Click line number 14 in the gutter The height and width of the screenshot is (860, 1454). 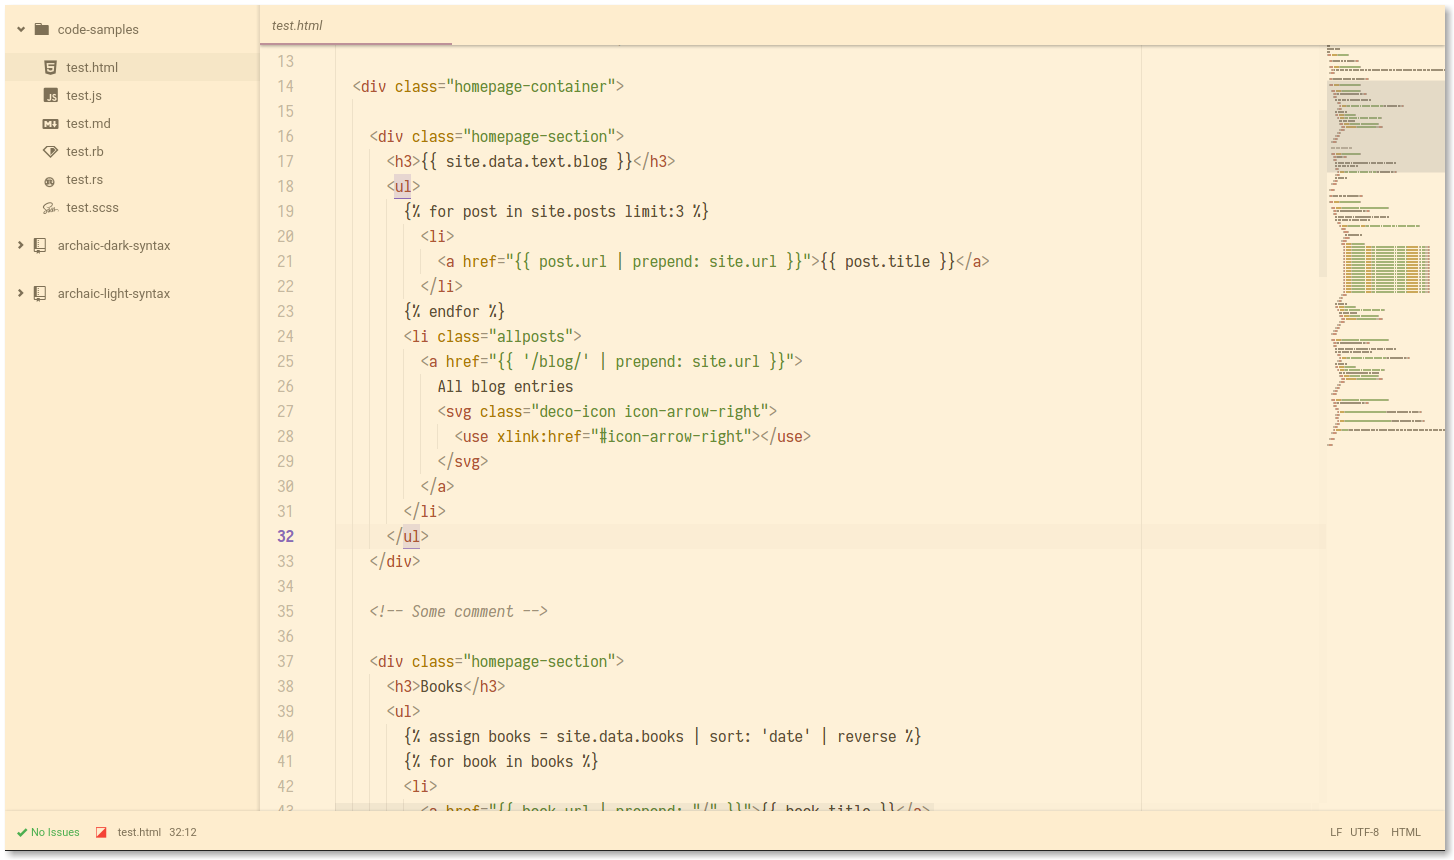click(x=286, y=86)
